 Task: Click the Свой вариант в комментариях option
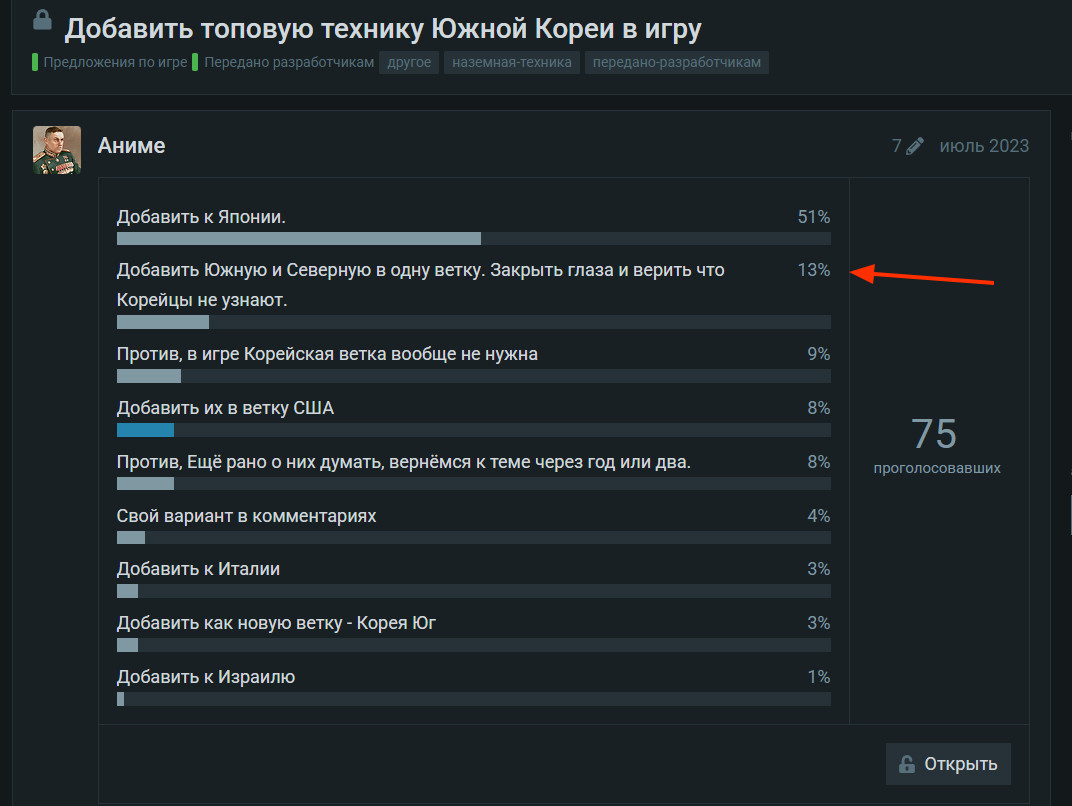(246, 516)
